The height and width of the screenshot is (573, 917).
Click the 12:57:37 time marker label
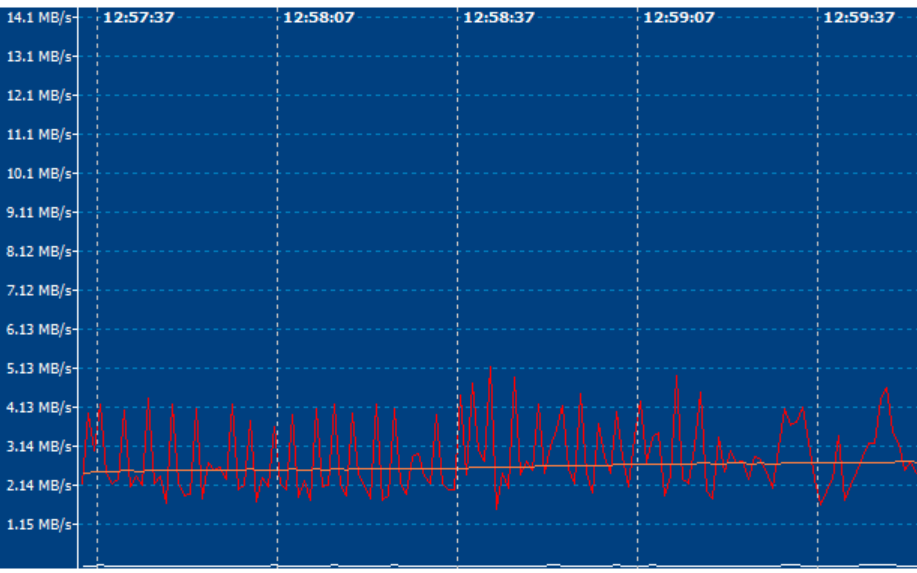(138, 17)
